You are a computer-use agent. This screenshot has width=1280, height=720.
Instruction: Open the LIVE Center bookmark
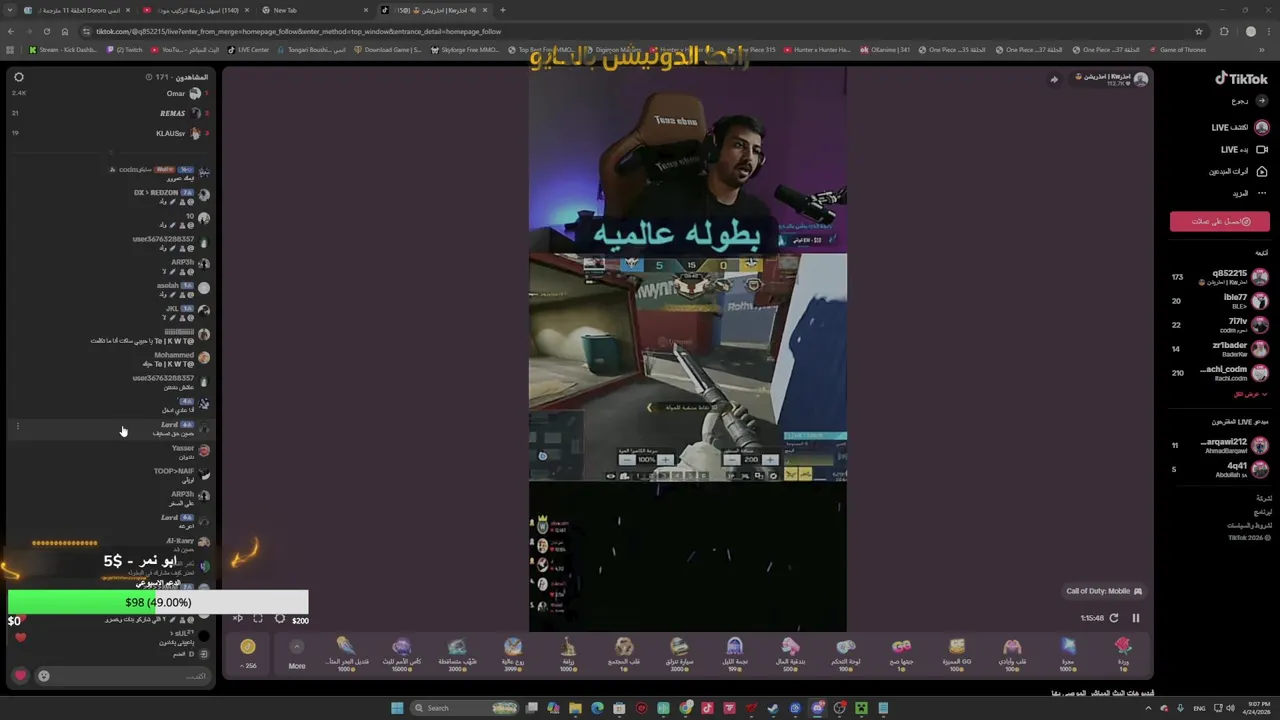click(248, 49)
